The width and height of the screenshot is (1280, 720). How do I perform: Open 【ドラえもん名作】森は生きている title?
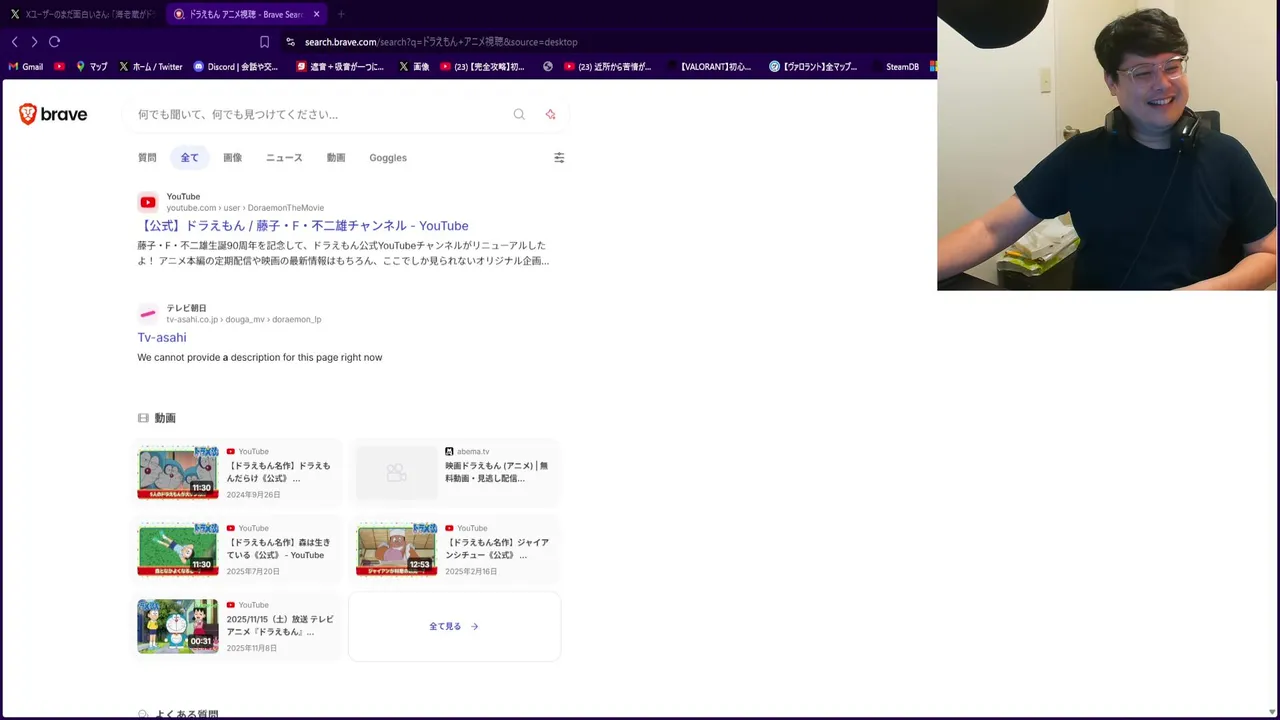[x=278, y=549]
